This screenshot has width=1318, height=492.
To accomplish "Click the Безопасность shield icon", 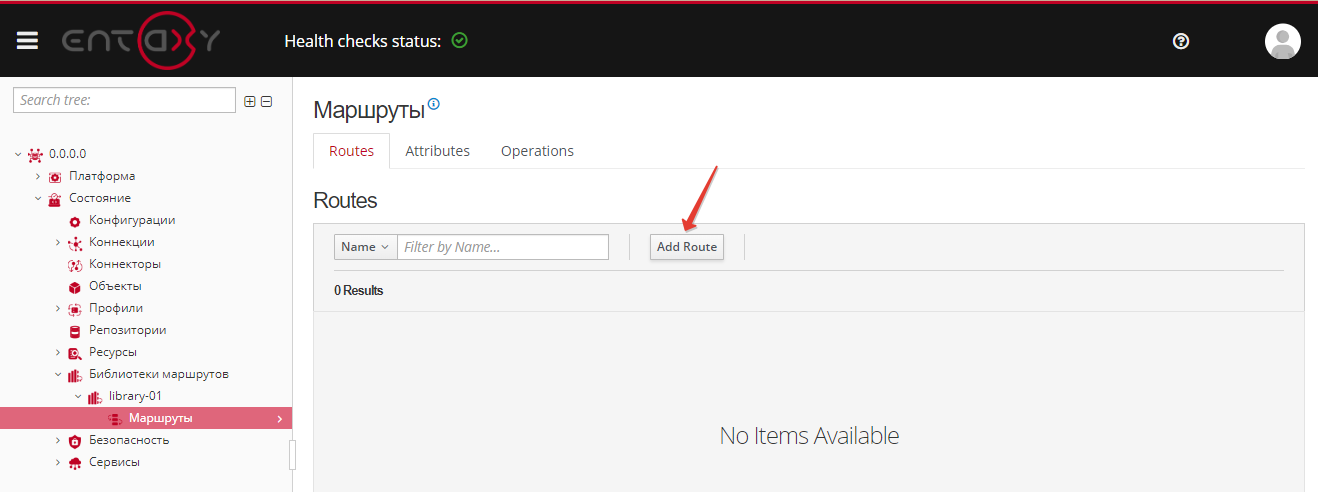I will 74,441.
